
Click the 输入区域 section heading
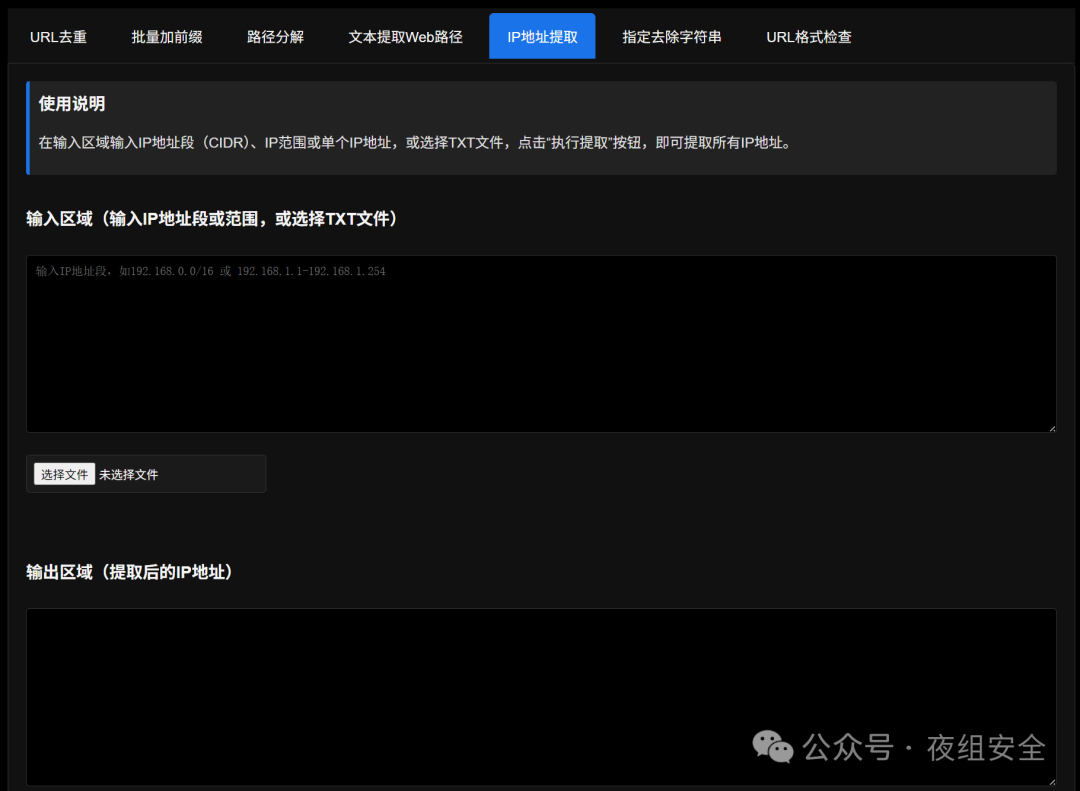(x=210, y=219)
